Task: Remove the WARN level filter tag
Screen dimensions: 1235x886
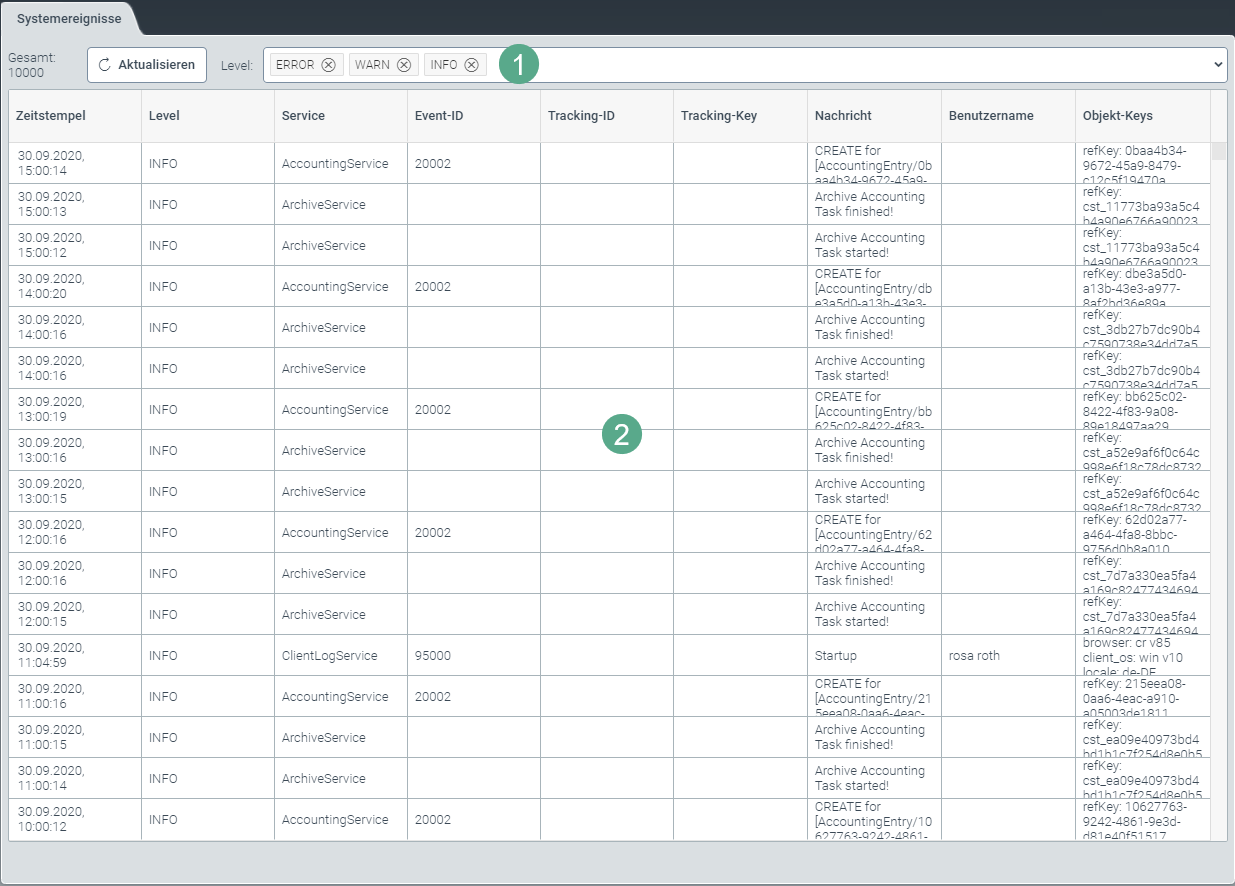Action: tap(404, 65)
